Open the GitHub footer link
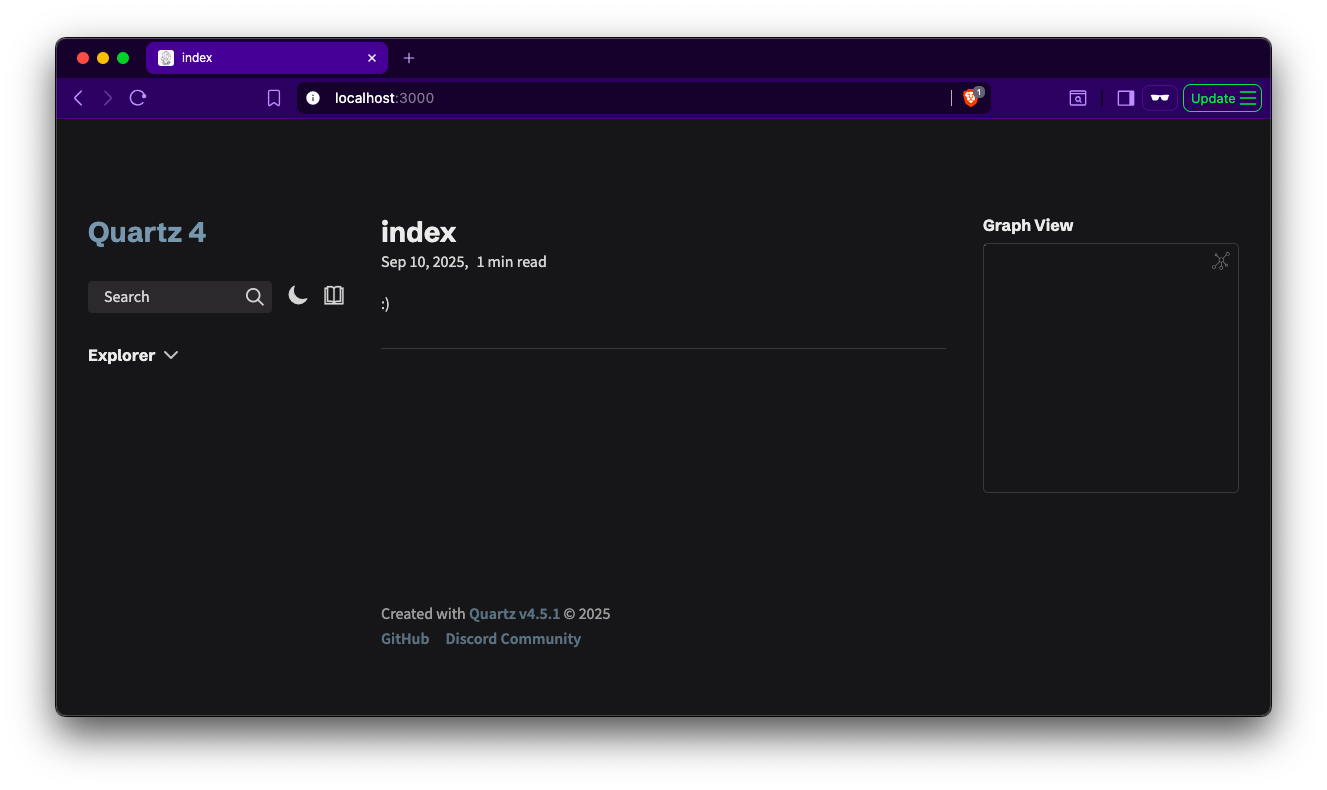 coord(405,639)
